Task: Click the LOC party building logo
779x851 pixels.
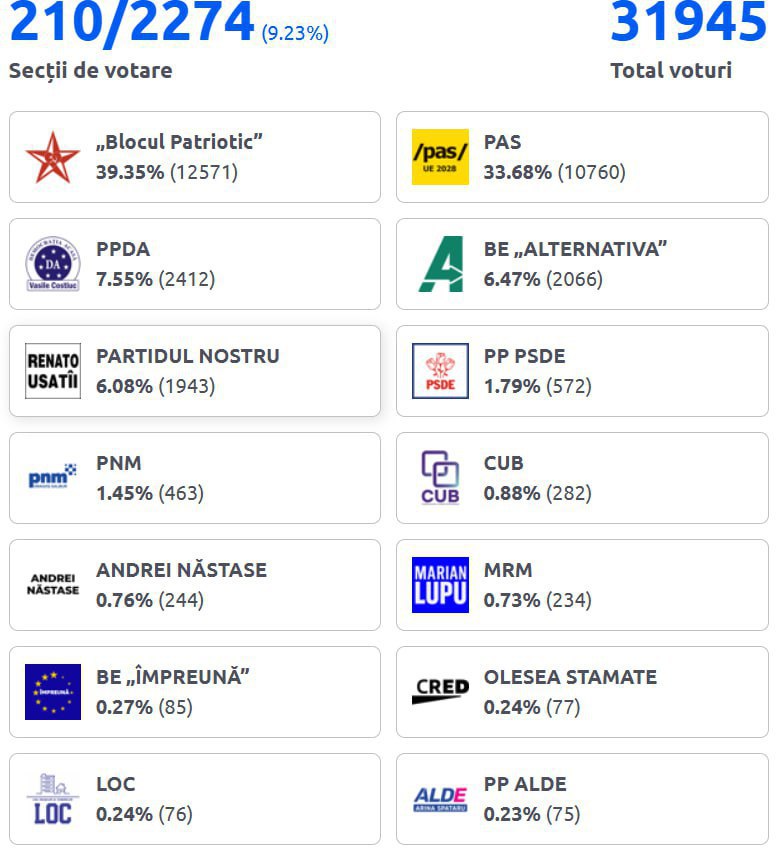Action: click(52, 799)
